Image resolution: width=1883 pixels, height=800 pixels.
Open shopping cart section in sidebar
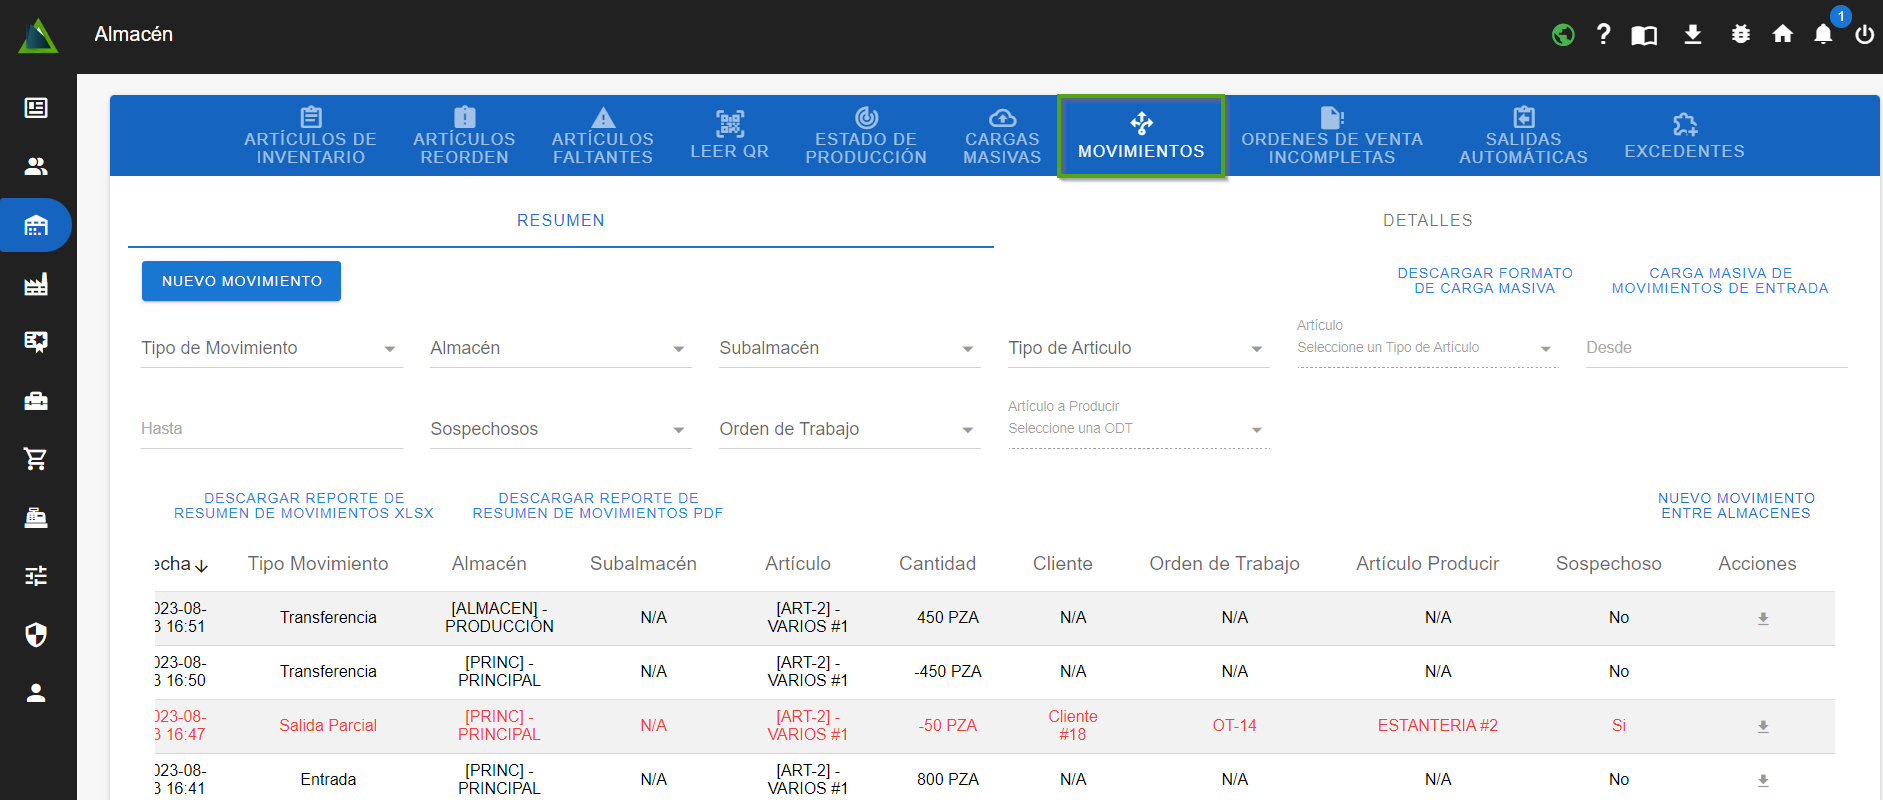pos(36,459)
